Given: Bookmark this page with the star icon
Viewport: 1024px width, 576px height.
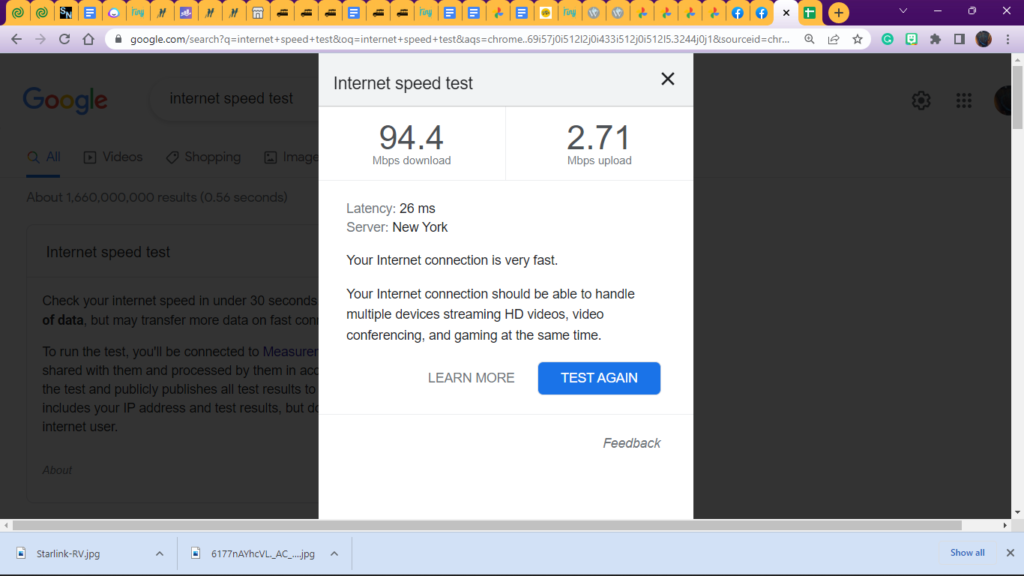Looking at the screenshot, I should tap(857, 39).
